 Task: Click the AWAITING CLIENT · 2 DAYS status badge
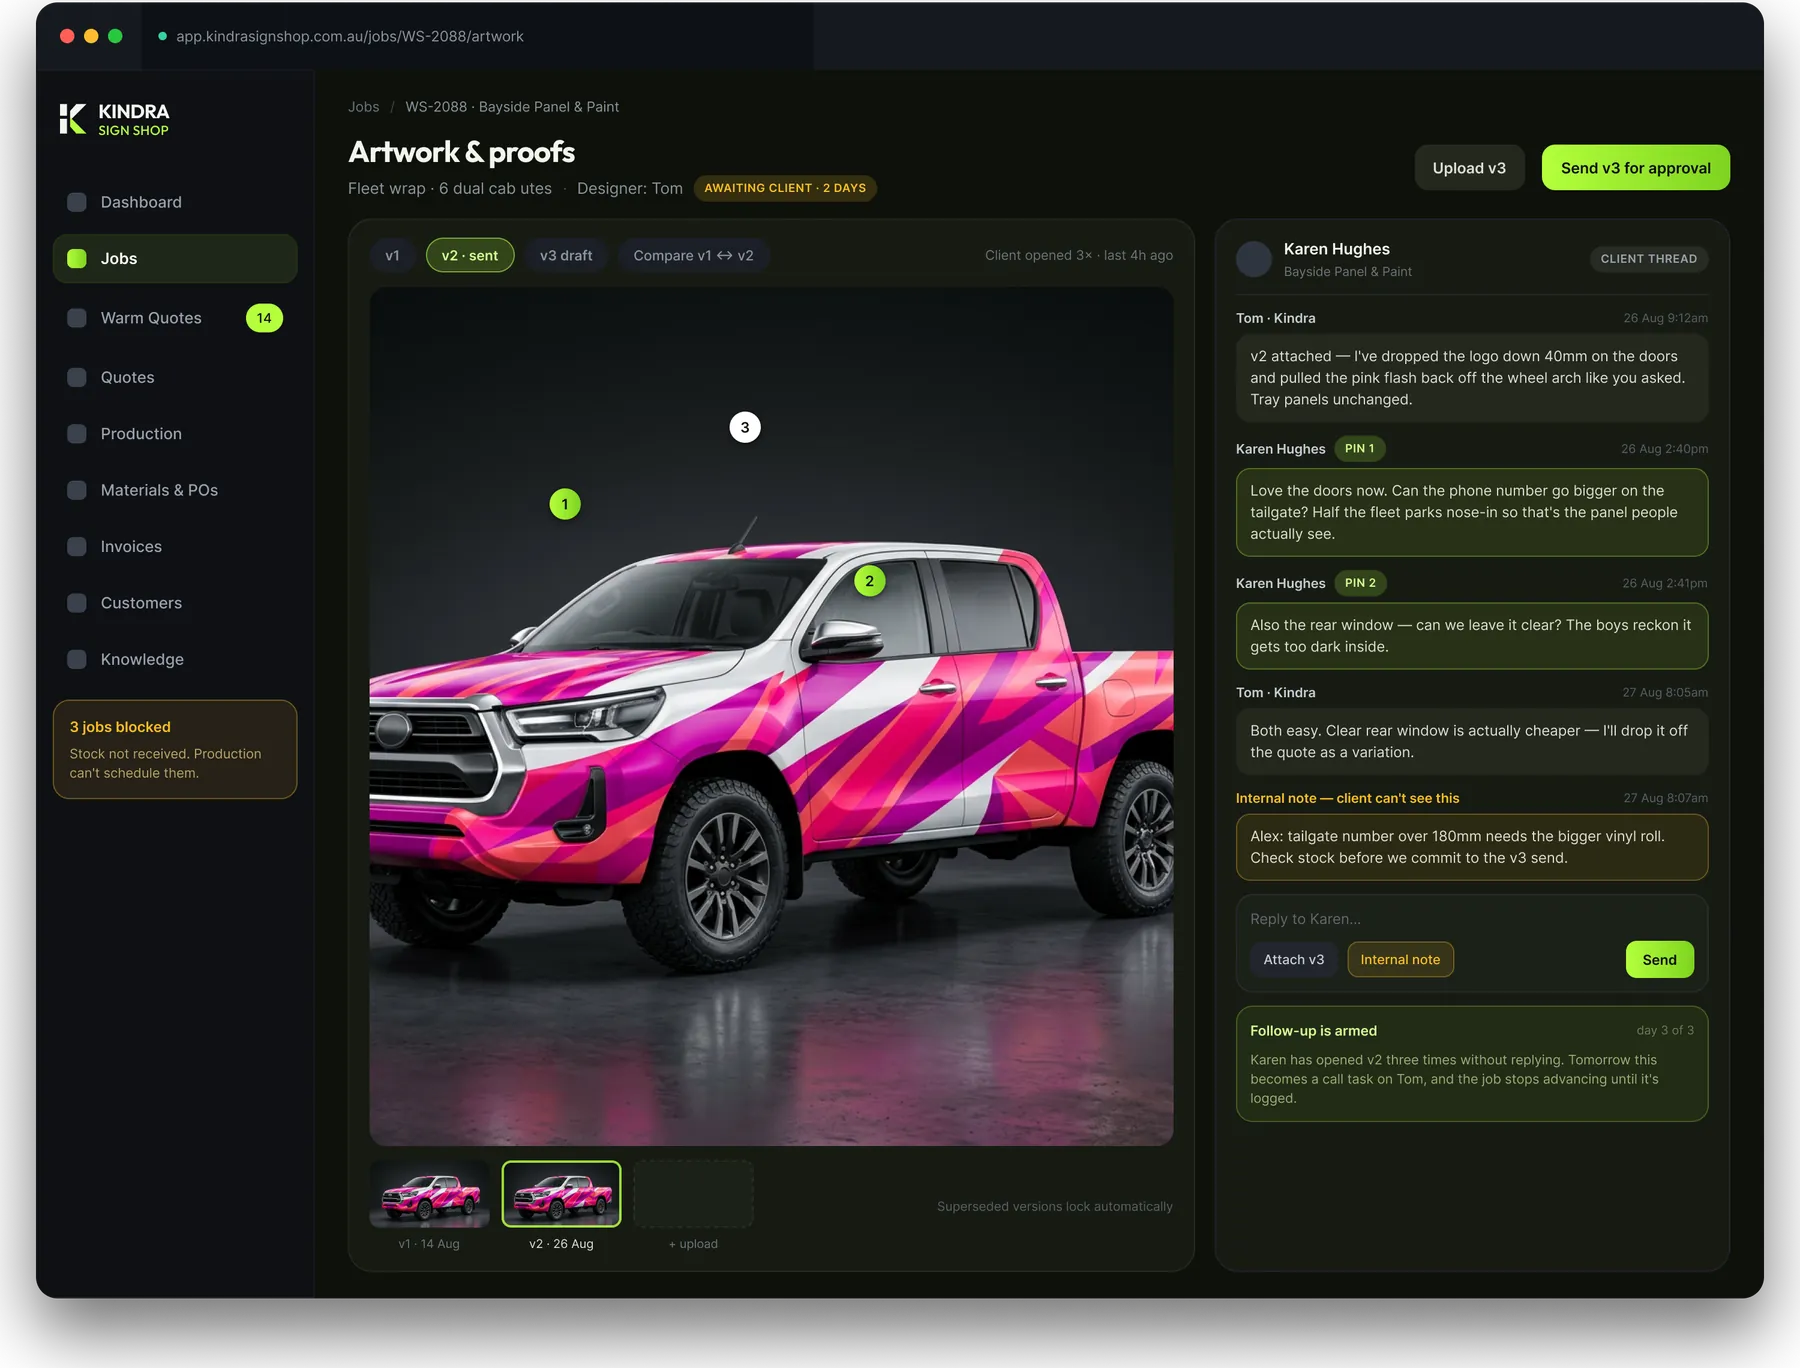coord(785,188)
